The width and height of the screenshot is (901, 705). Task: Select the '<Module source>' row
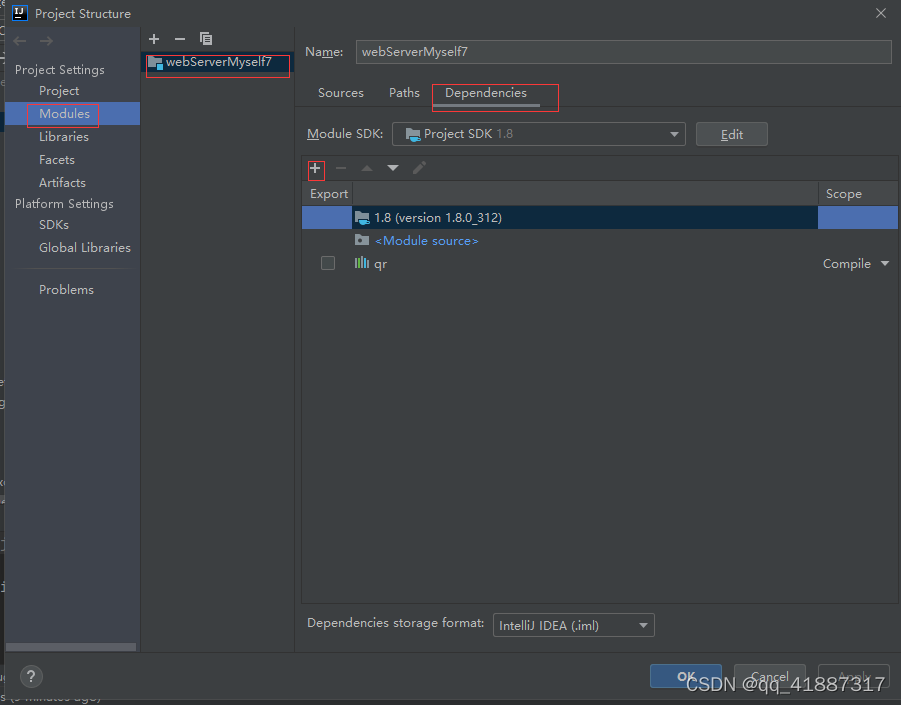click(x=599, y=240)
